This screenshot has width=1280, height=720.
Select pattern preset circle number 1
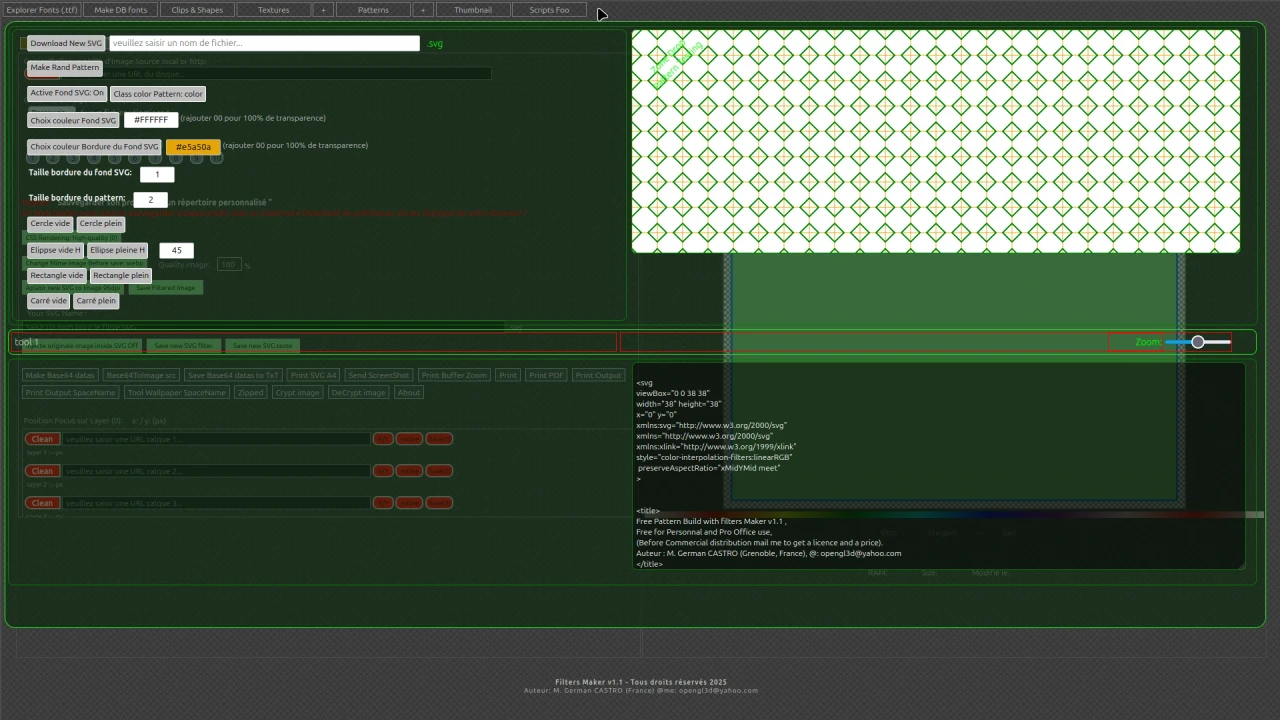click(33, 158)
